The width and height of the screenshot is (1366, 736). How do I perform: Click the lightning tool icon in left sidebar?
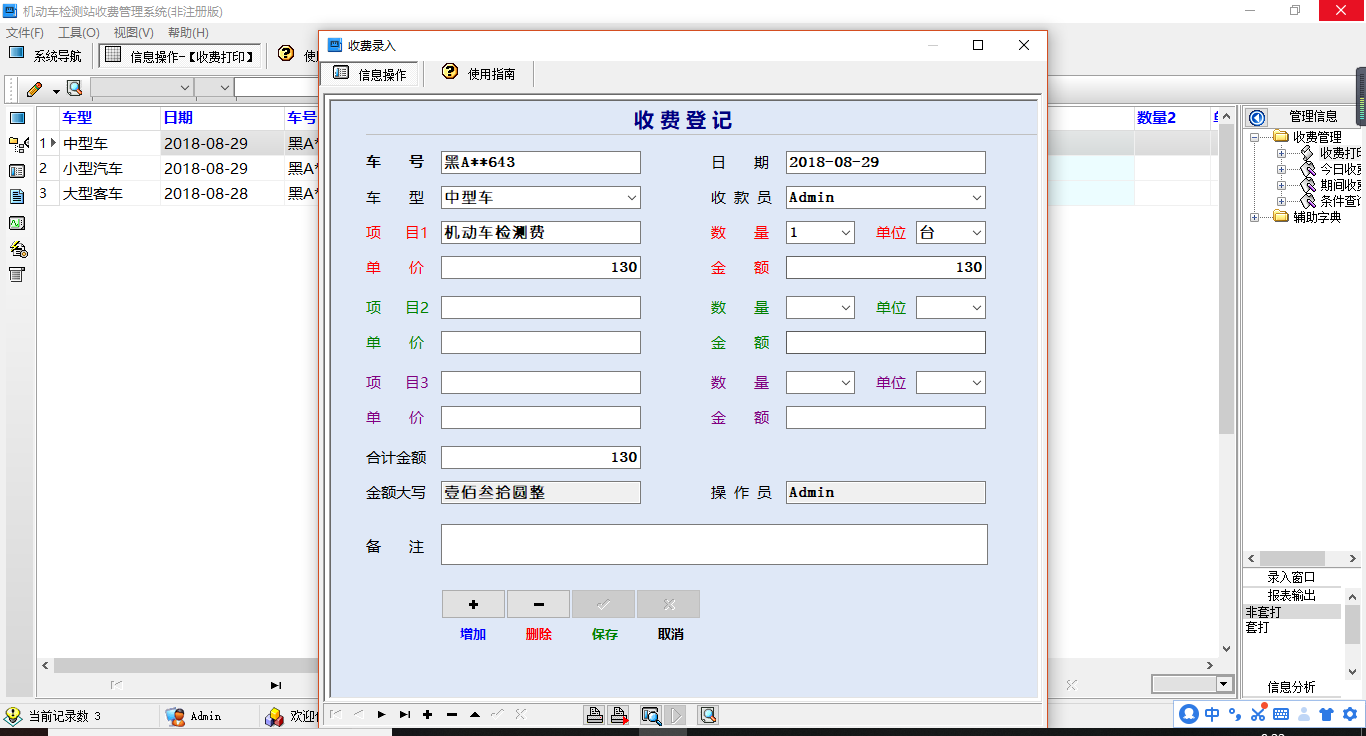[17, 248]
